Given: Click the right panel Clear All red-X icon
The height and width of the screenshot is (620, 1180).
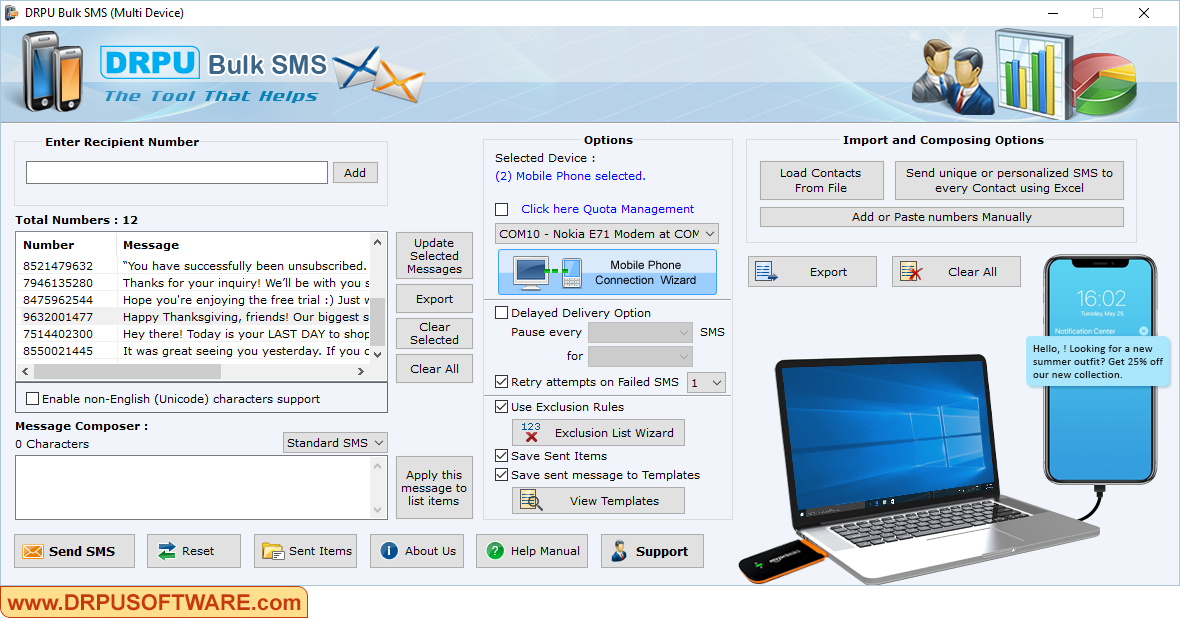Looking at the screenshot, I should tap(911, 272).
